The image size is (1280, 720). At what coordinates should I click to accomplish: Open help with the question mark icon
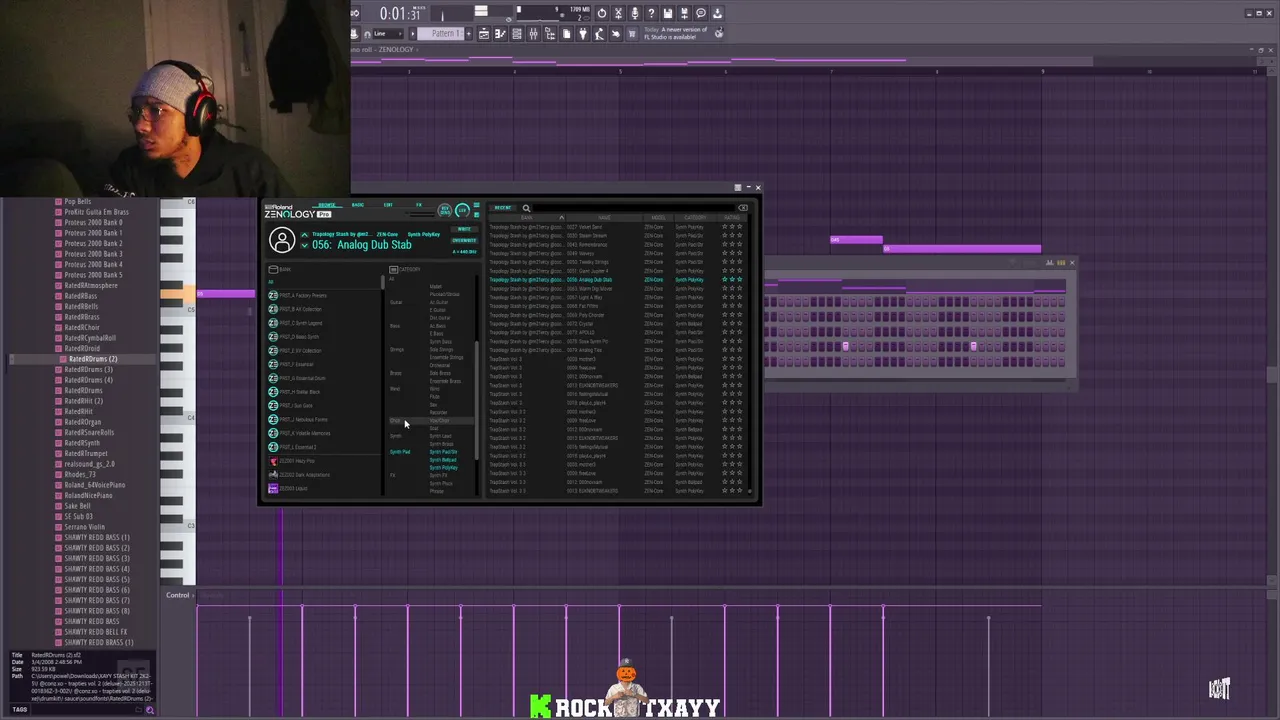[651, 13]
